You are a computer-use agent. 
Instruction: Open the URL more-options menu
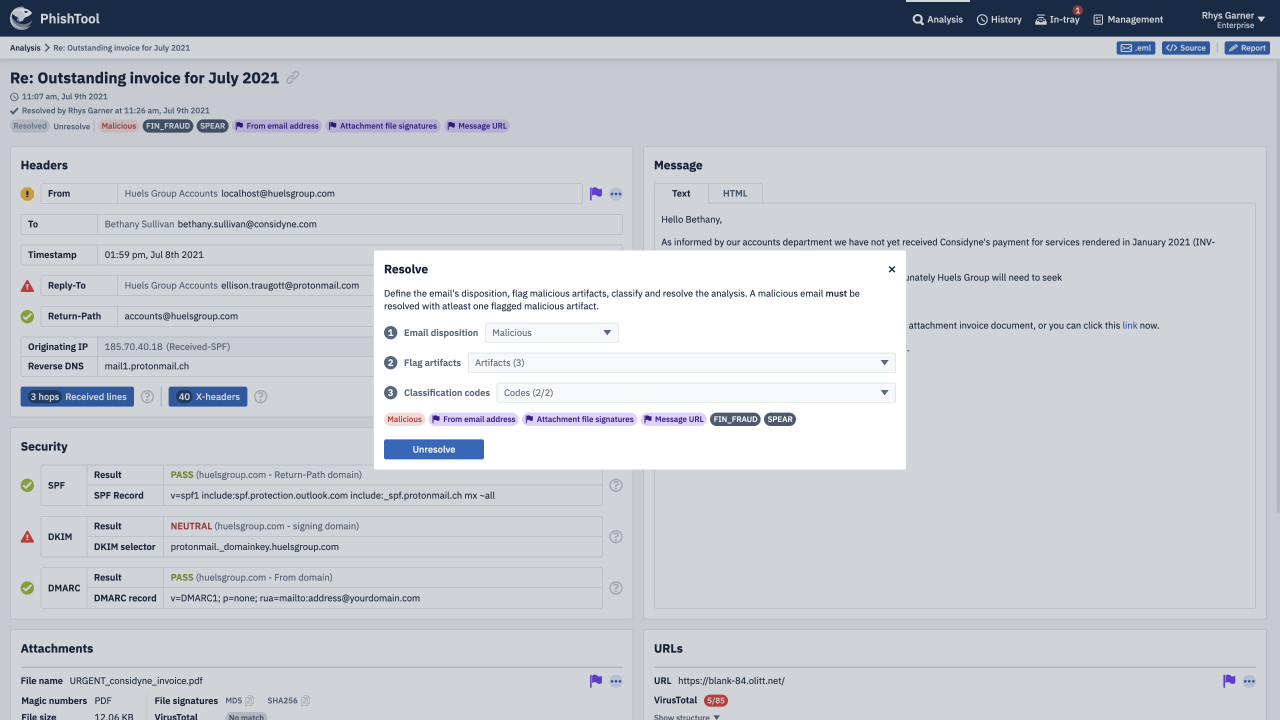point(1249,681)
